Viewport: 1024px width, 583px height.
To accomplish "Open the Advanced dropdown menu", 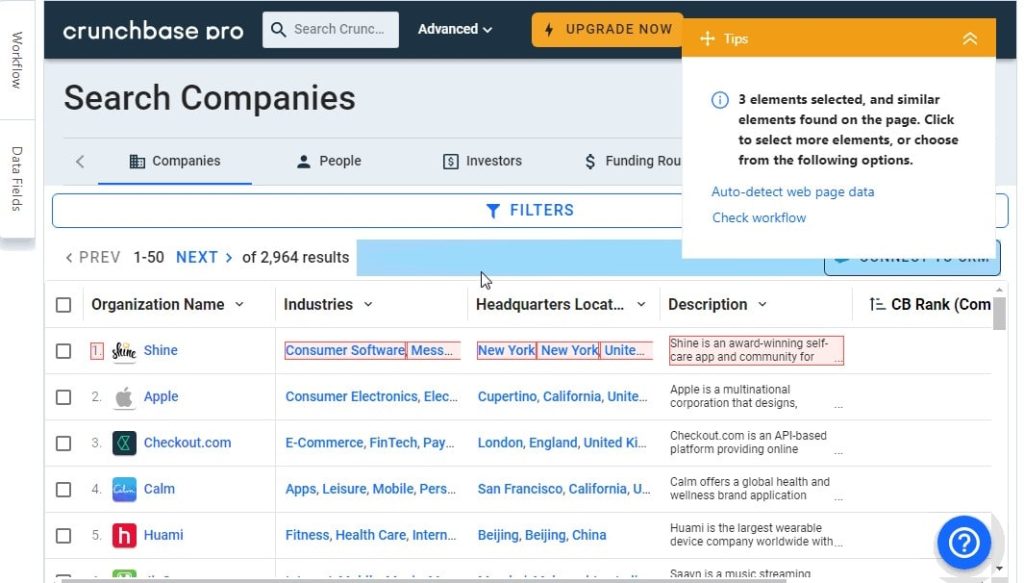I will coord(455,29).
